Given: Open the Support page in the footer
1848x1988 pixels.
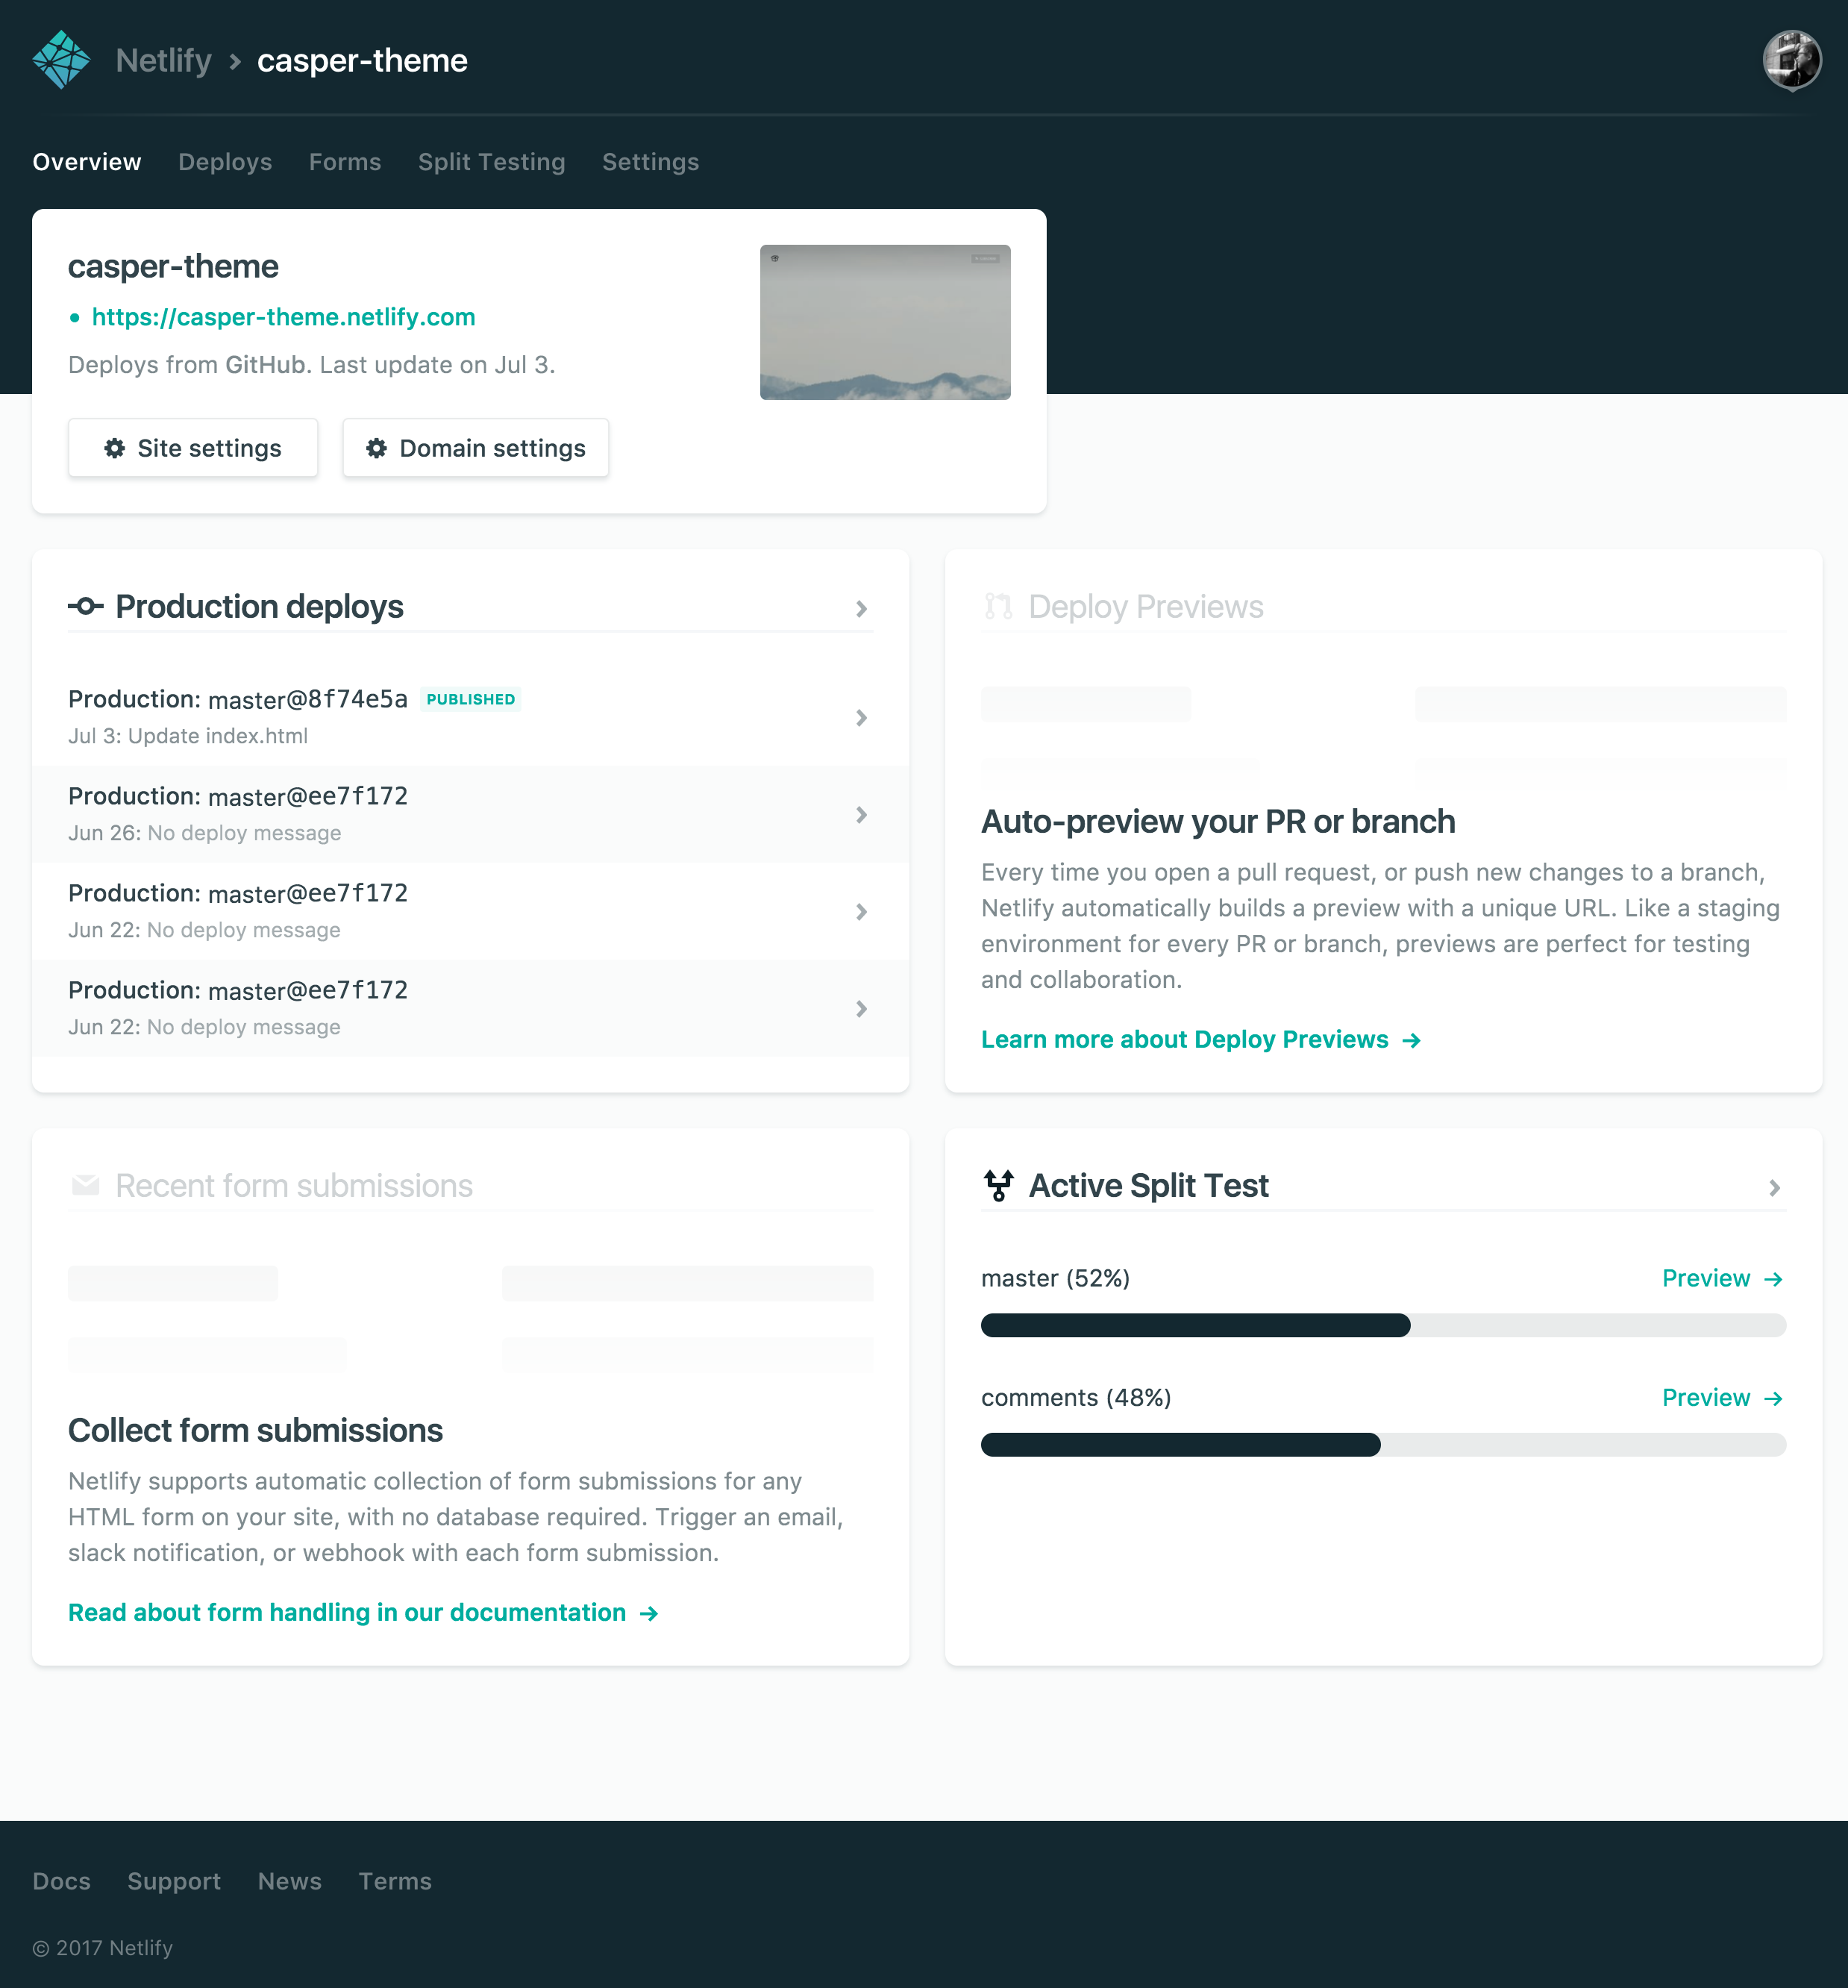Looking at the screenshot, I should click(174, 1881).
